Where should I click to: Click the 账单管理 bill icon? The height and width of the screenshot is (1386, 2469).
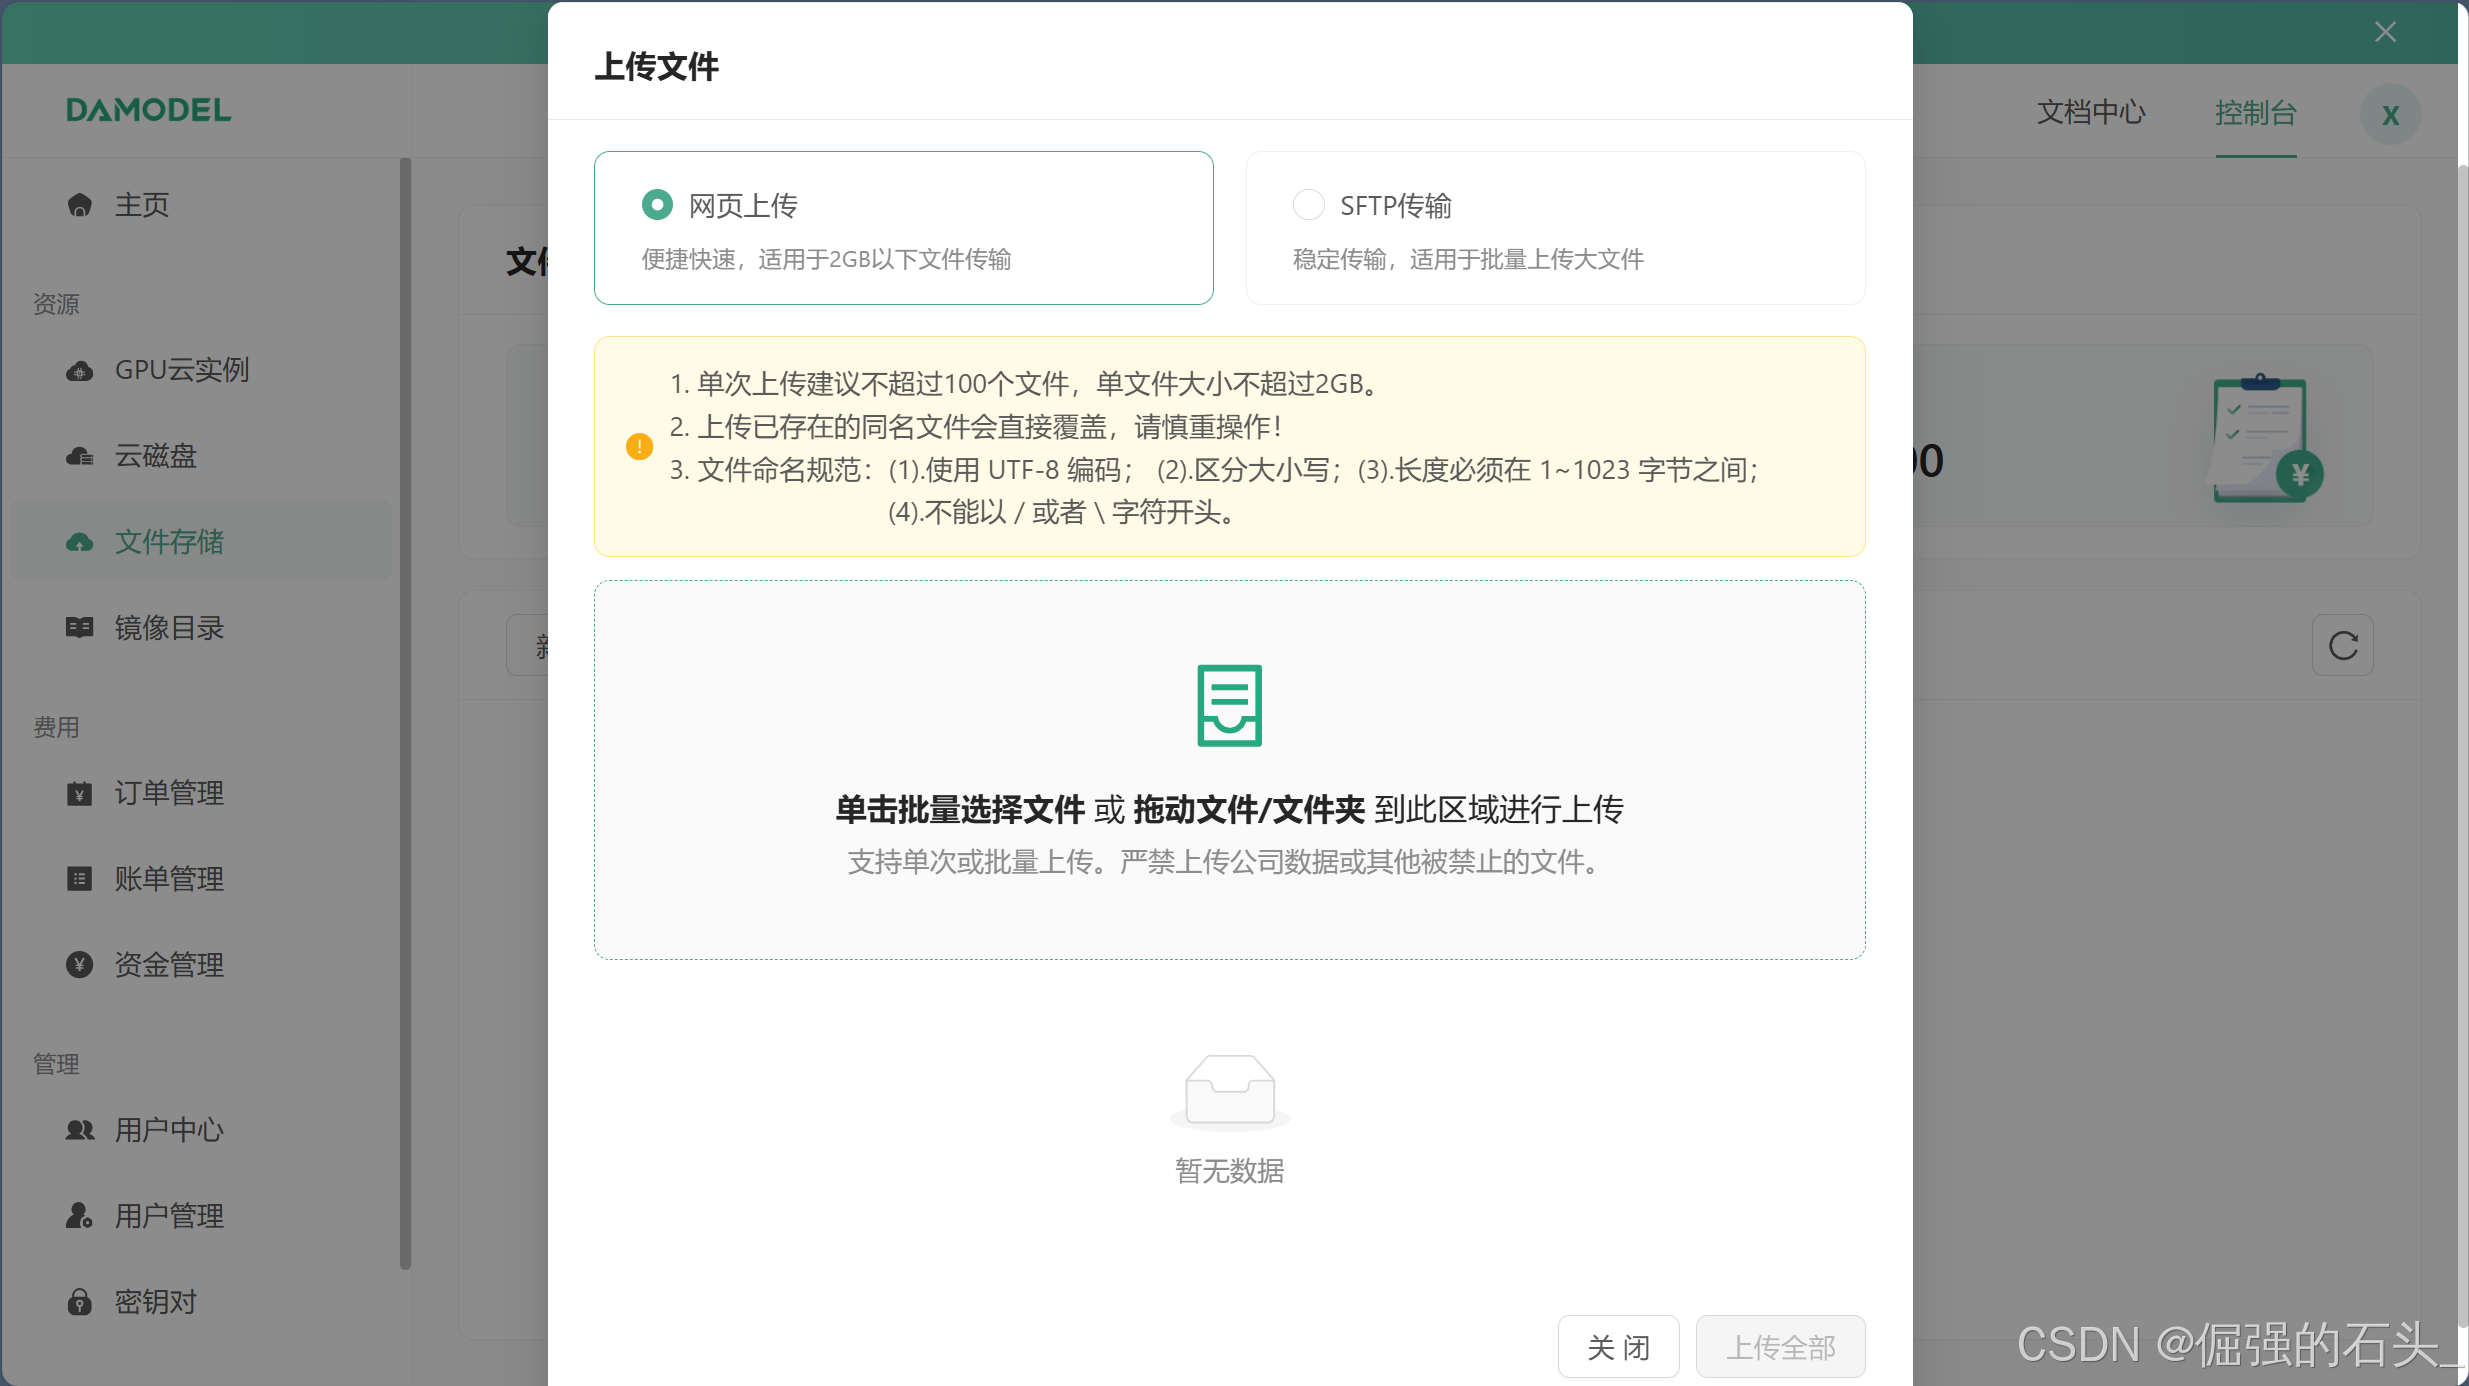click(x=80, y=879)
